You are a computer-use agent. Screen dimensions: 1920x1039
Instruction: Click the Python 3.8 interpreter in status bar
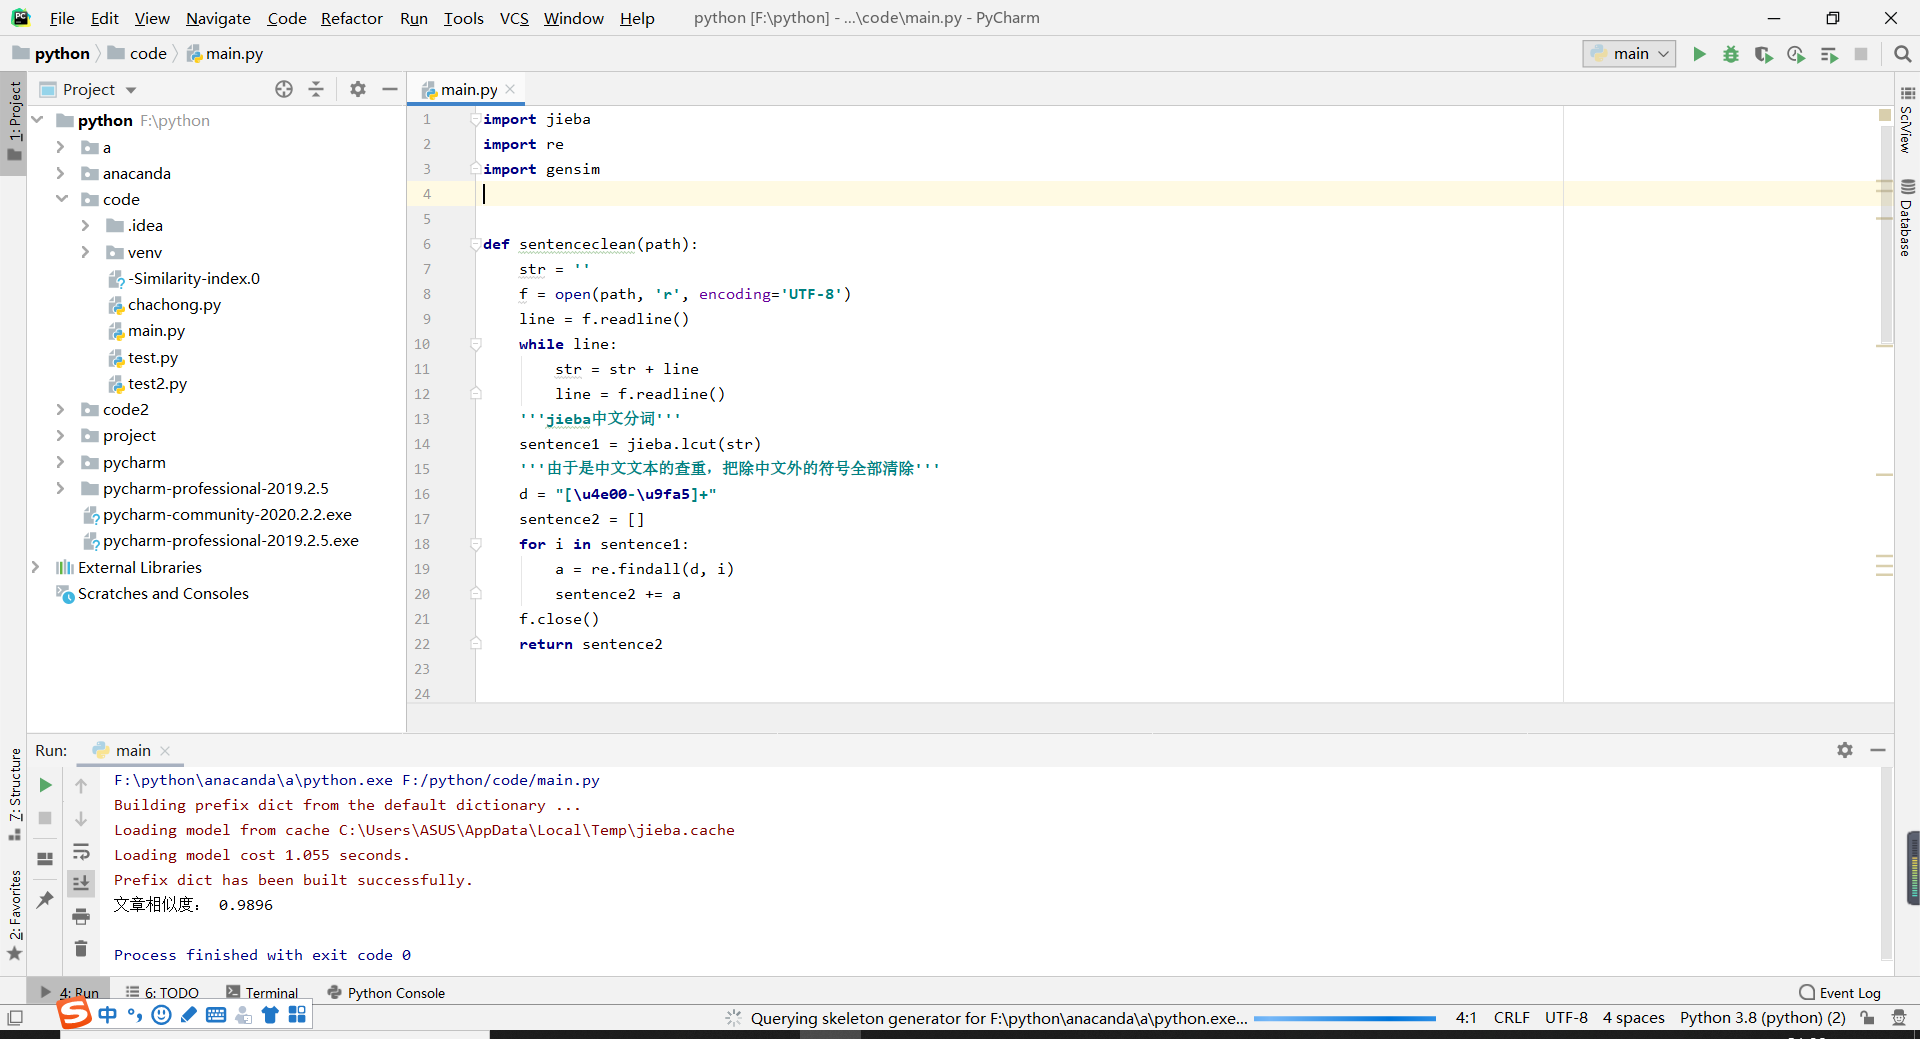click(x=1762, y=1017)
